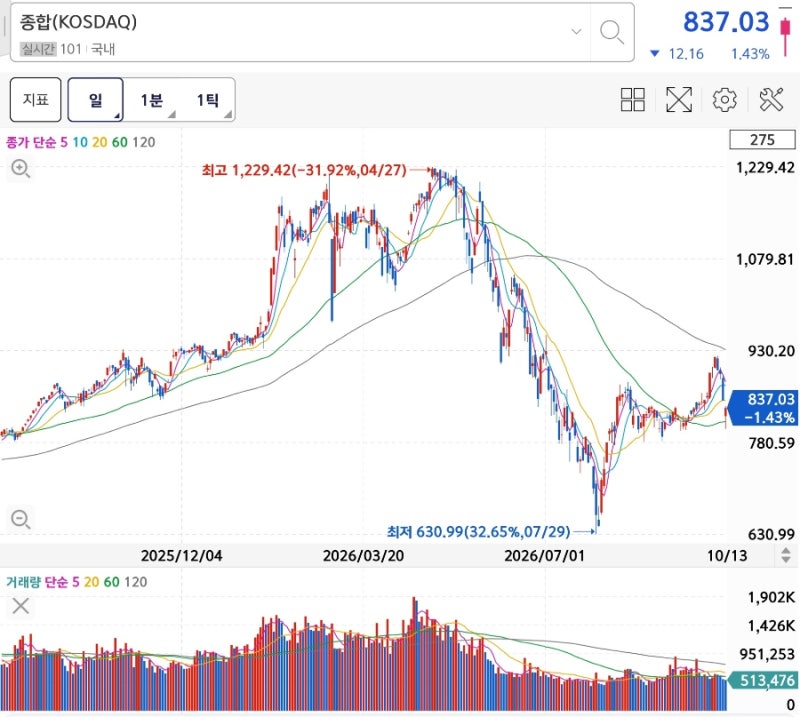Image resolution: width=800 pixels, height=717 pixels.
Task: Click the blue 837.03 current price tag
Action: tap(763, 408)
